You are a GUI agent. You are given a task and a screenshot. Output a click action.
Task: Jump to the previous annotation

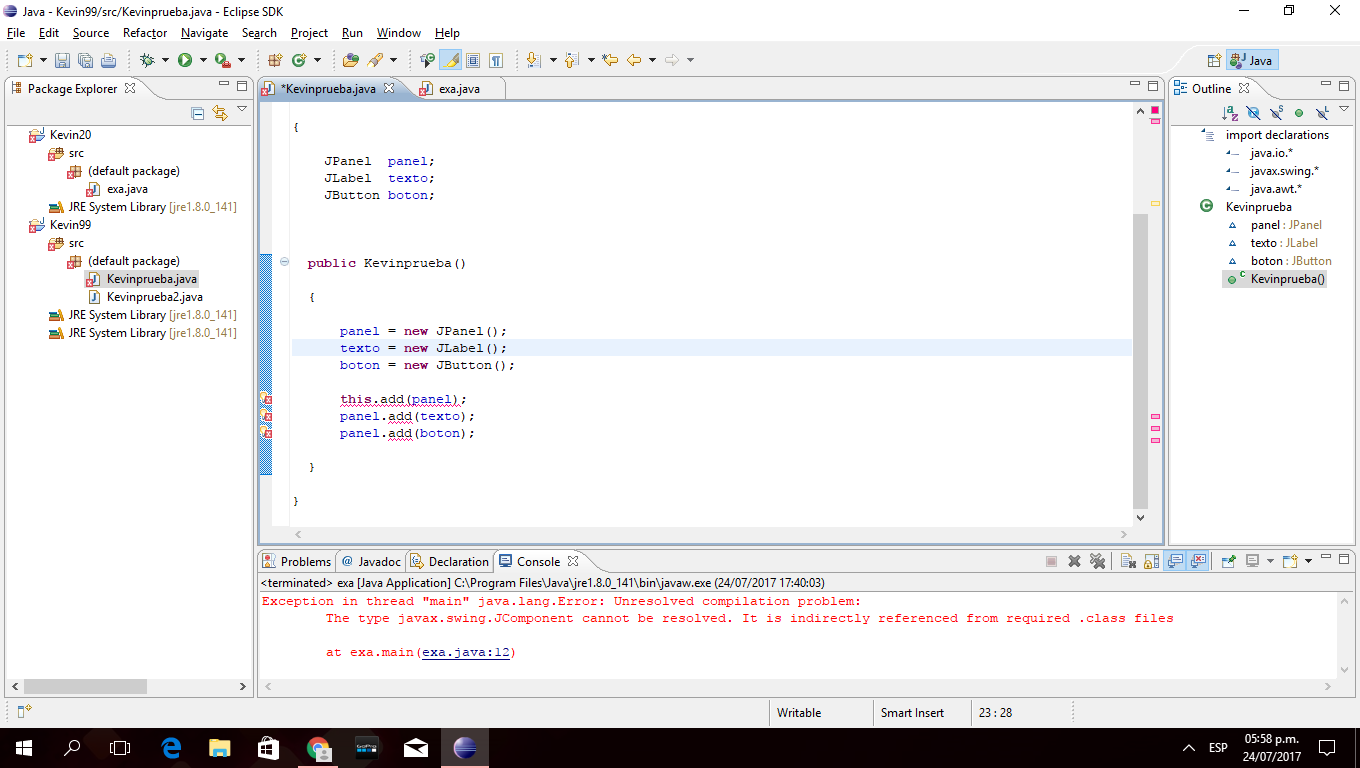(571, 60)
